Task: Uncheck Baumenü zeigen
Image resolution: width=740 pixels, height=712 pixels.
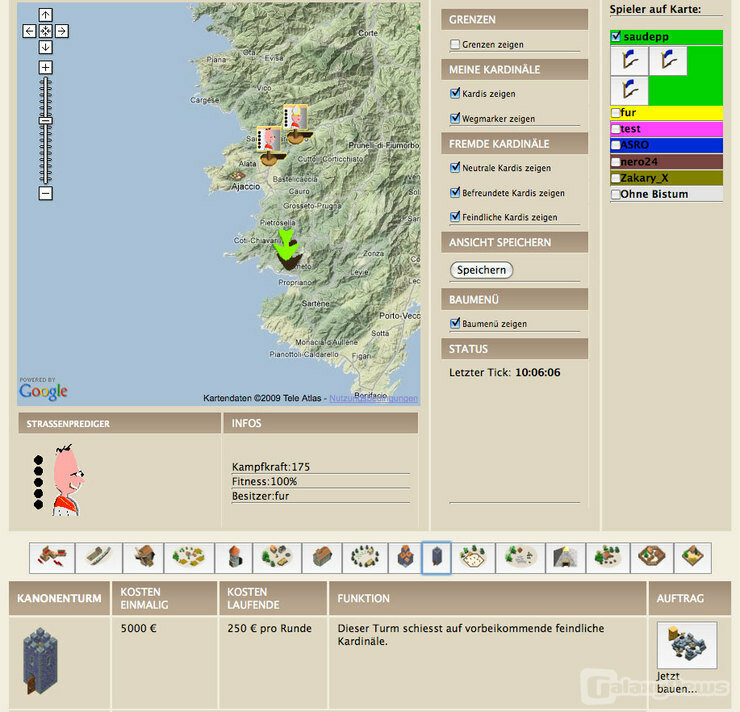Action: pyautogui.click(x=455, y=324)
